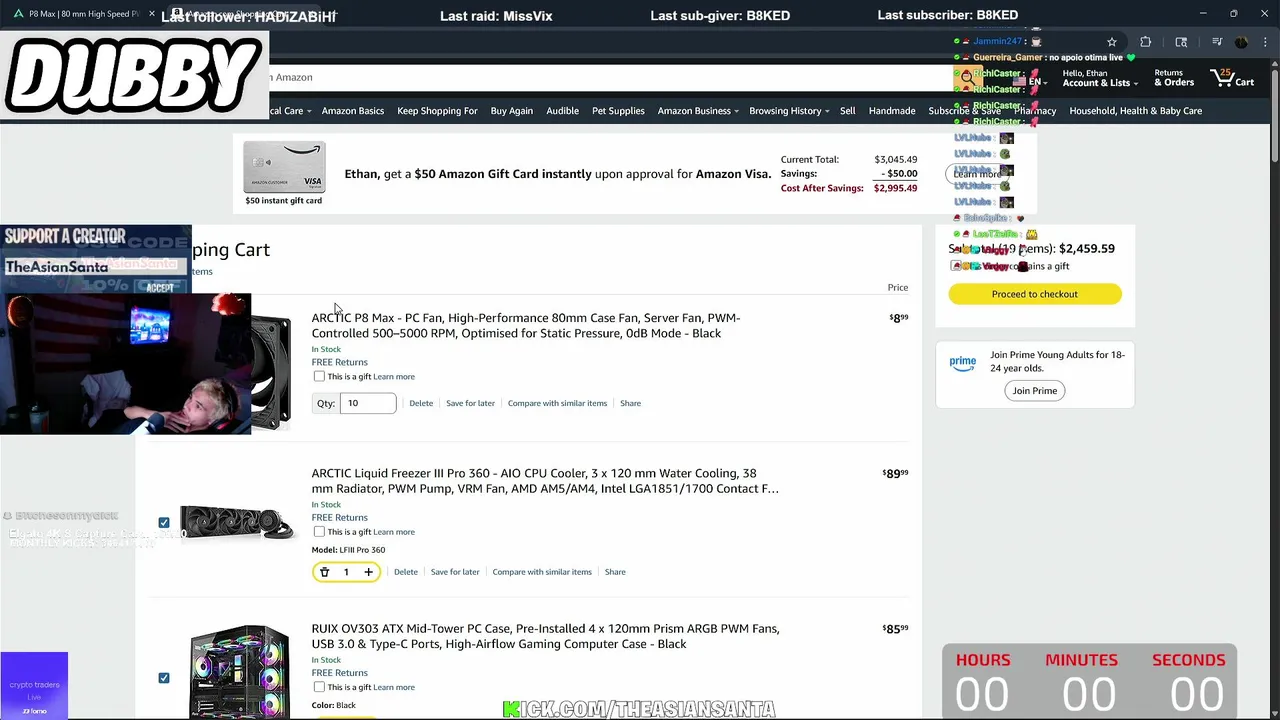Viewport: 1280px width, 720px height.
Task: Click FREE Returns under ARCTIC Liquid Freezer III
Action: [339, 517]
